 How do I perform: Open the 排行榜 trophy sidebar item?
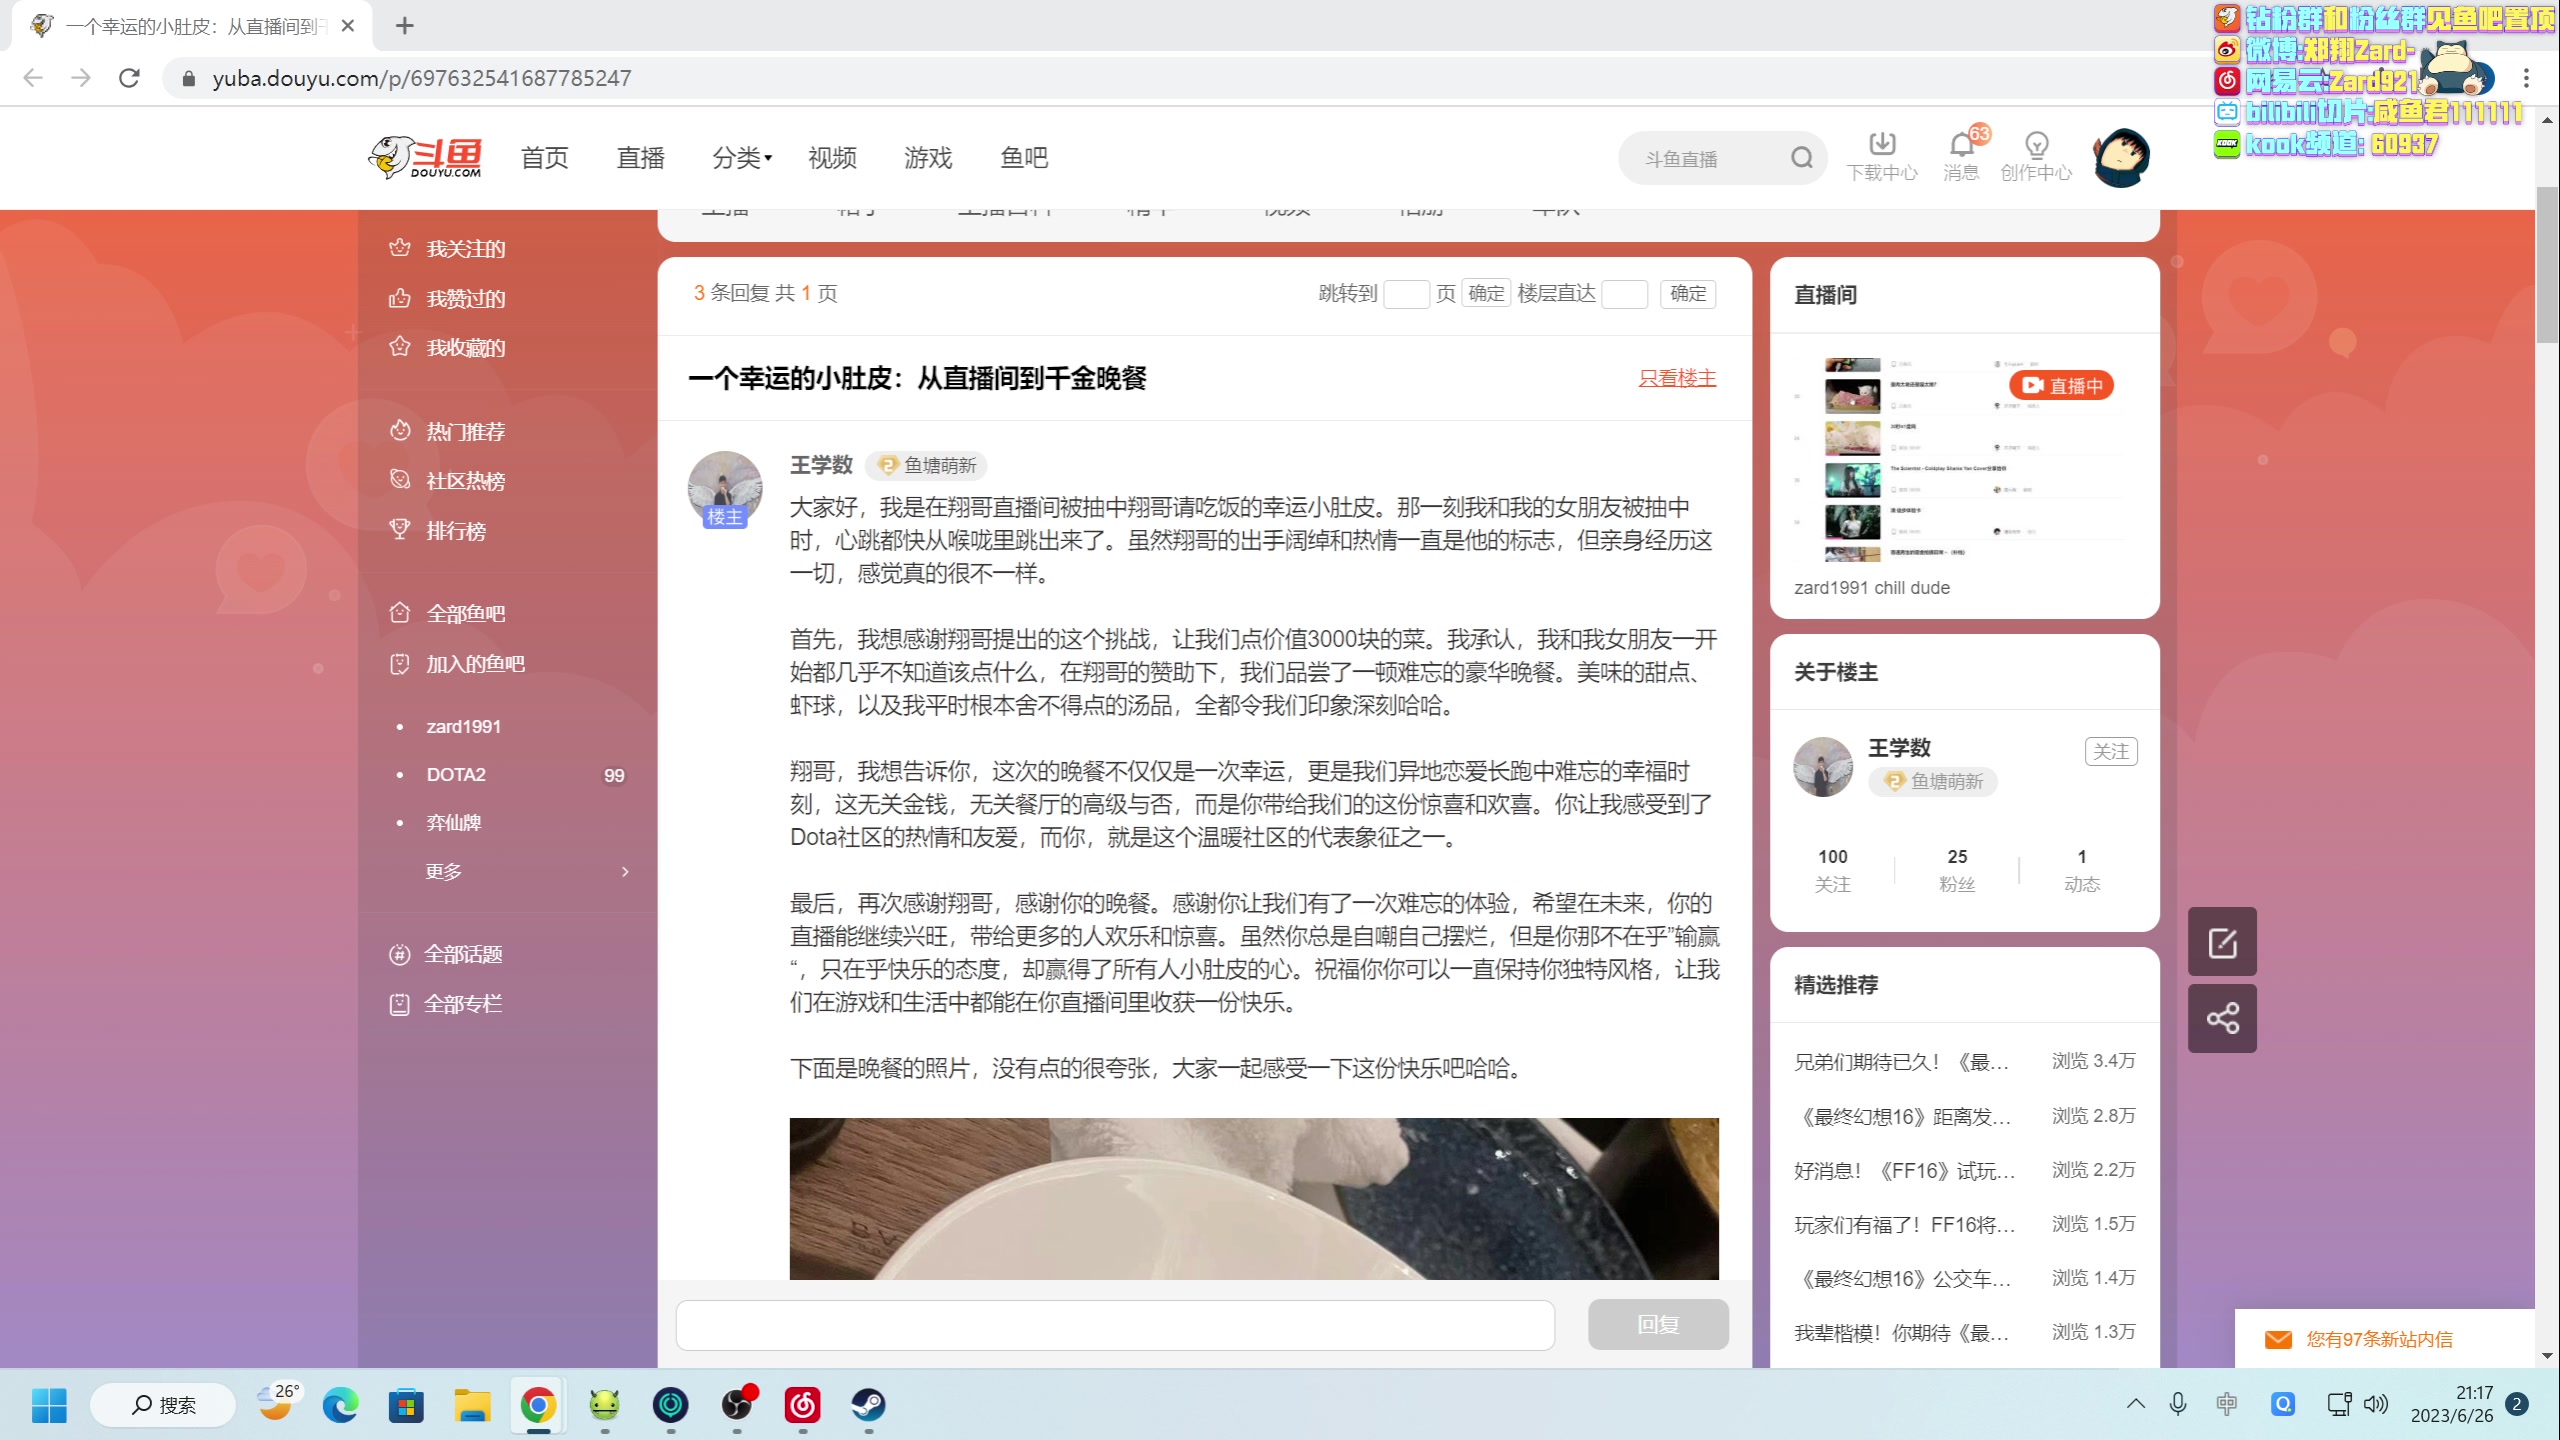[455, 531]
